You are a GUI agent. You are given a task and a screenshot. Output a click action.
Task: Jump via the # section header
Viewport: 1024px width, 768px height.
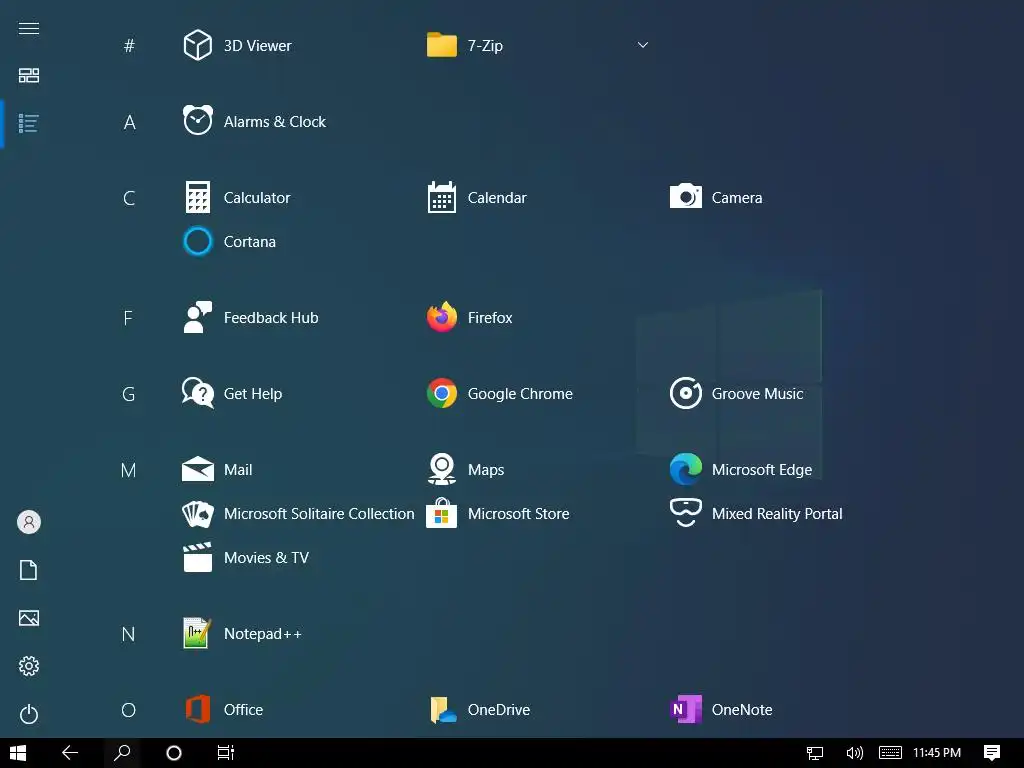tap(129, 46)
